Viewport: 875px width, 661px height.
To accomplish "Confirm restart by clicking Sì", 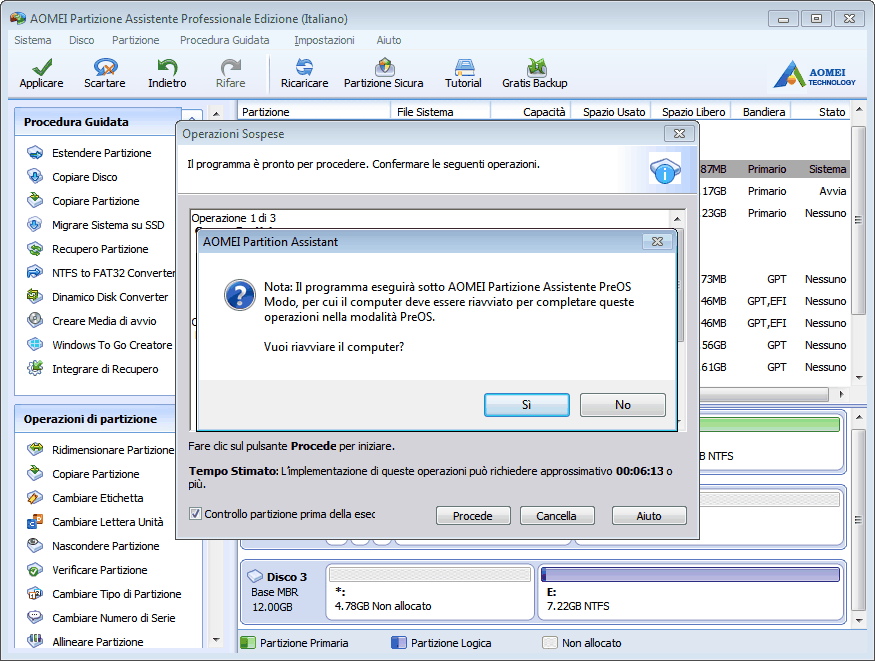I will (x=527, y=405).
